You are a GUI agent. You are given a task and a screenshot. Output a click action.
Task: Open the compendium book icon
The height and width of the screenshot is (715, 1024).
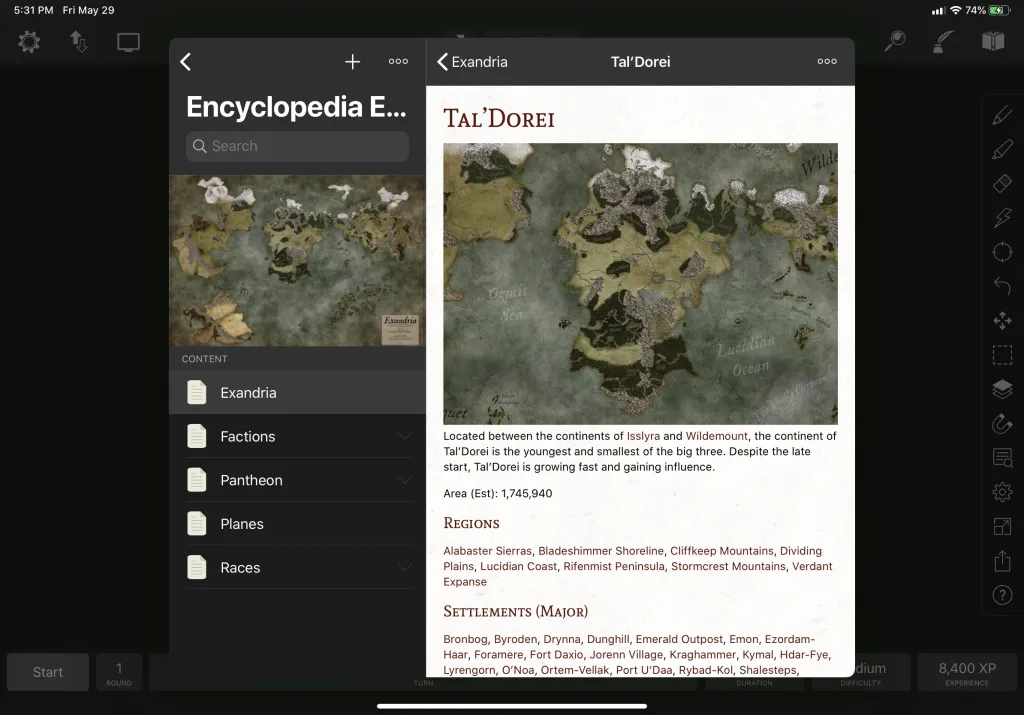tap(993, 41)
